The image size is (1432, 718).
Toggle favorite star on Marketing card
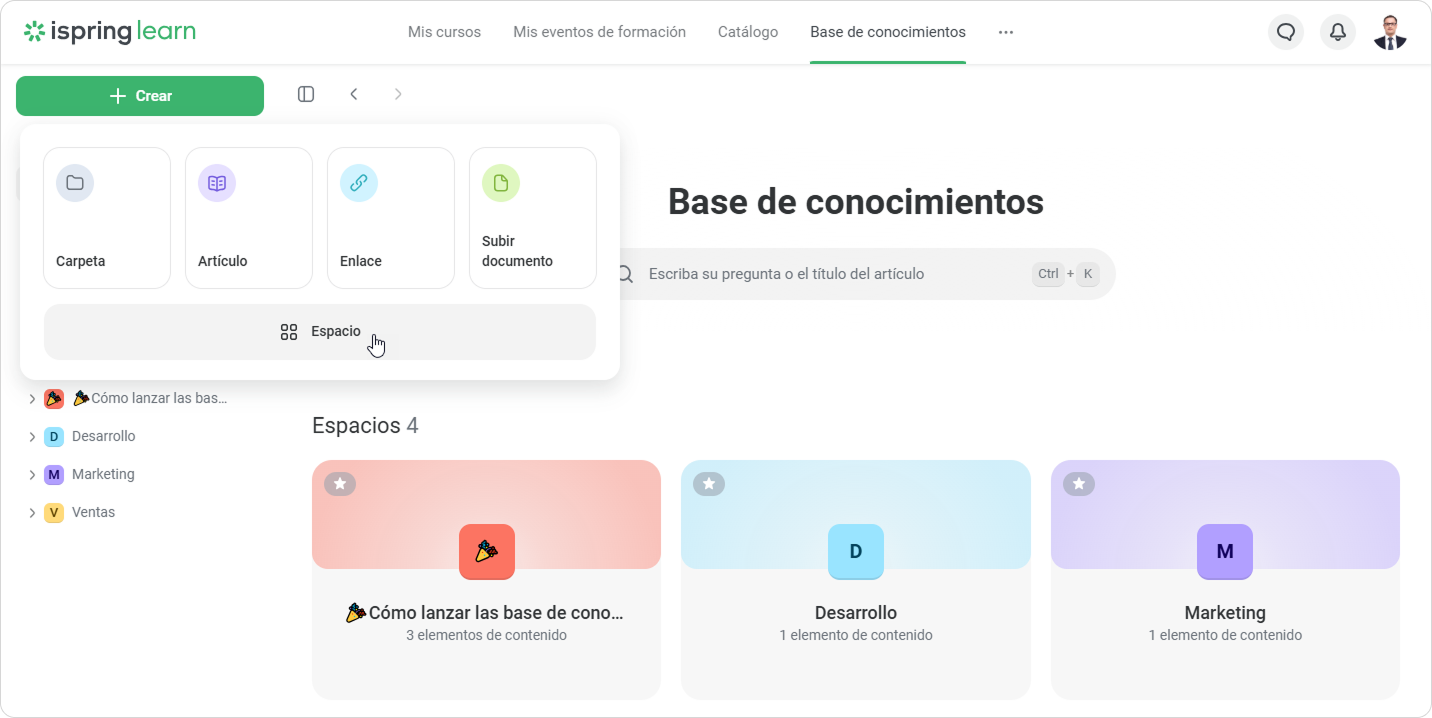pyautogui.click(x=1078, y=484)
